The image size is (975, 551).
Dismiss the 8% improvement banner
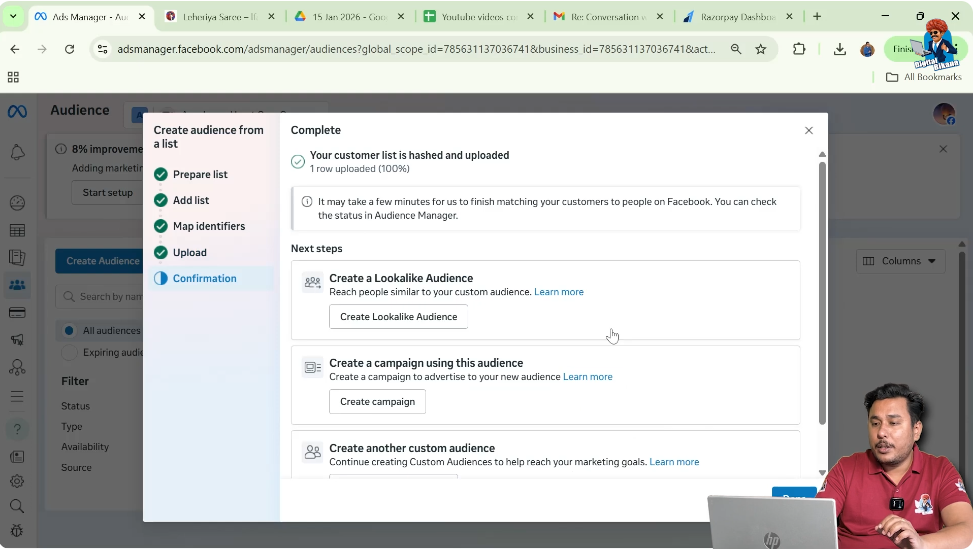click(x=943, y=149)
